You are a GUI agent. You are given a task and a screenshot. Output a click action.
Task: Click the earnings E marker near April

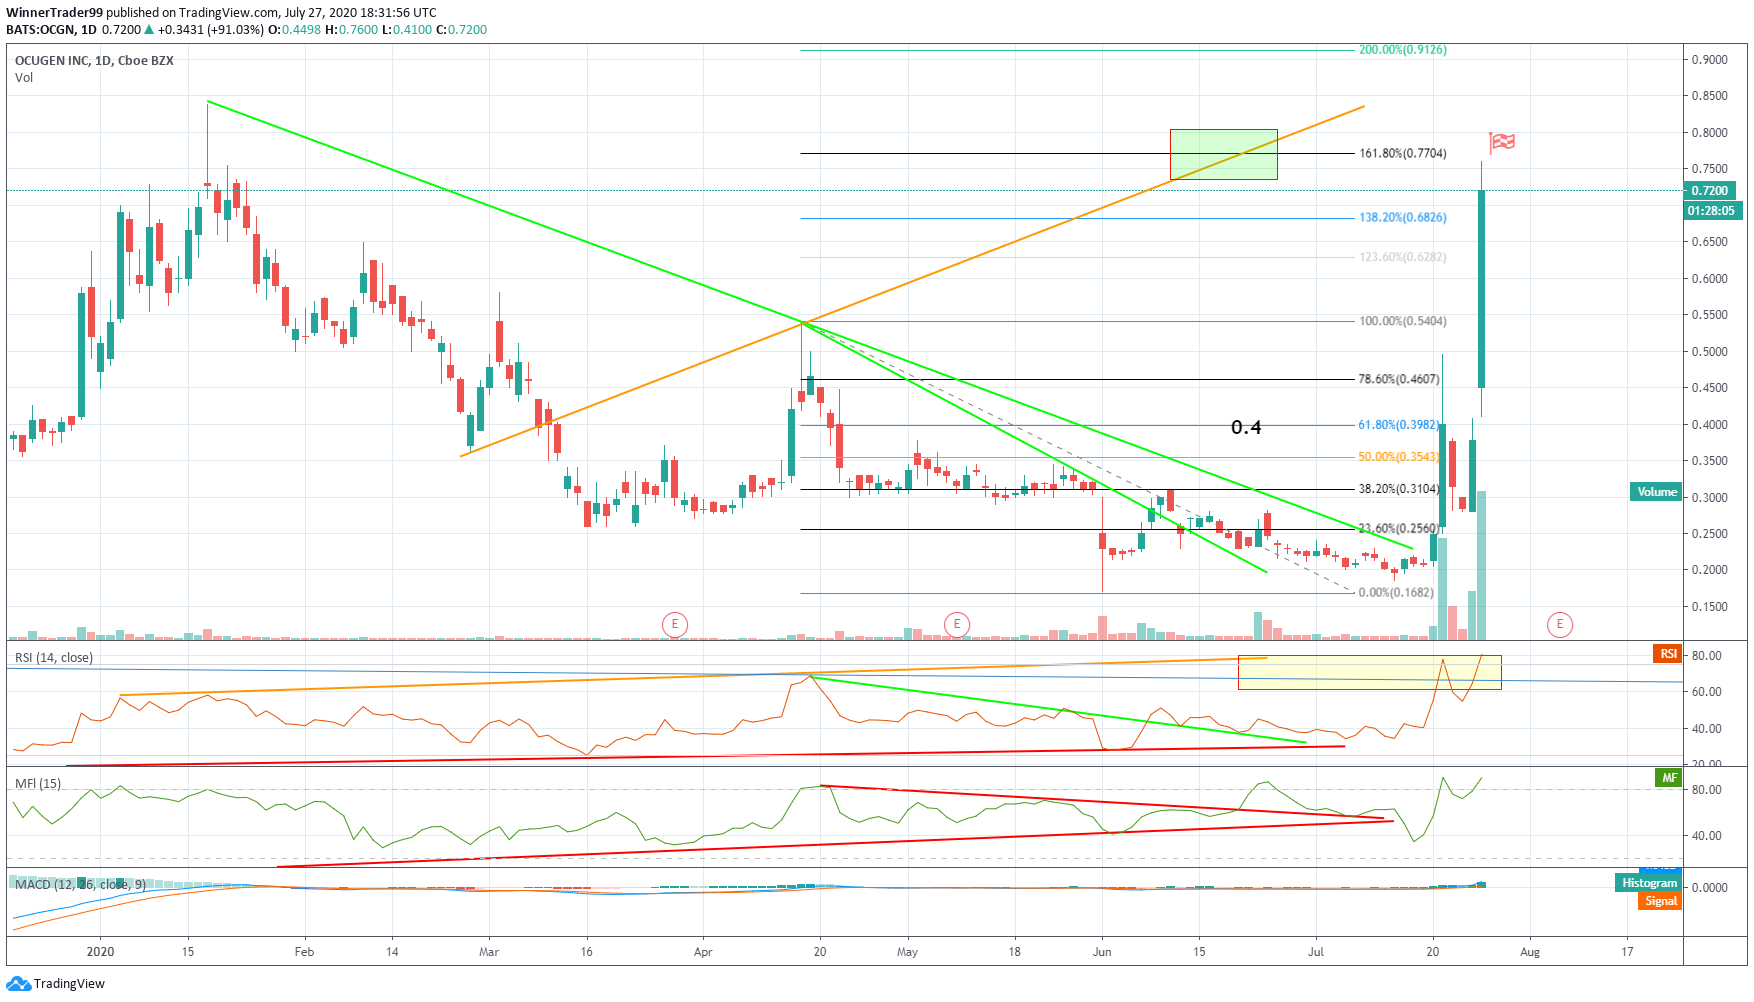(x=675, y=625)
